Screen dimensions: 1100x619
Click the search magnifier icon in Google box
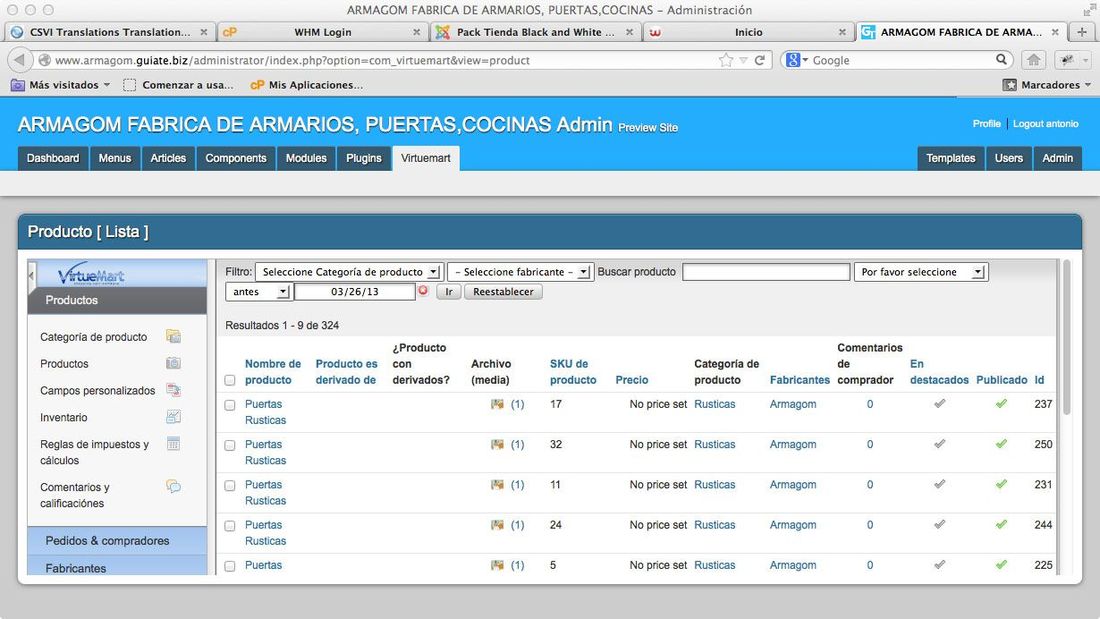point(1002,60)
